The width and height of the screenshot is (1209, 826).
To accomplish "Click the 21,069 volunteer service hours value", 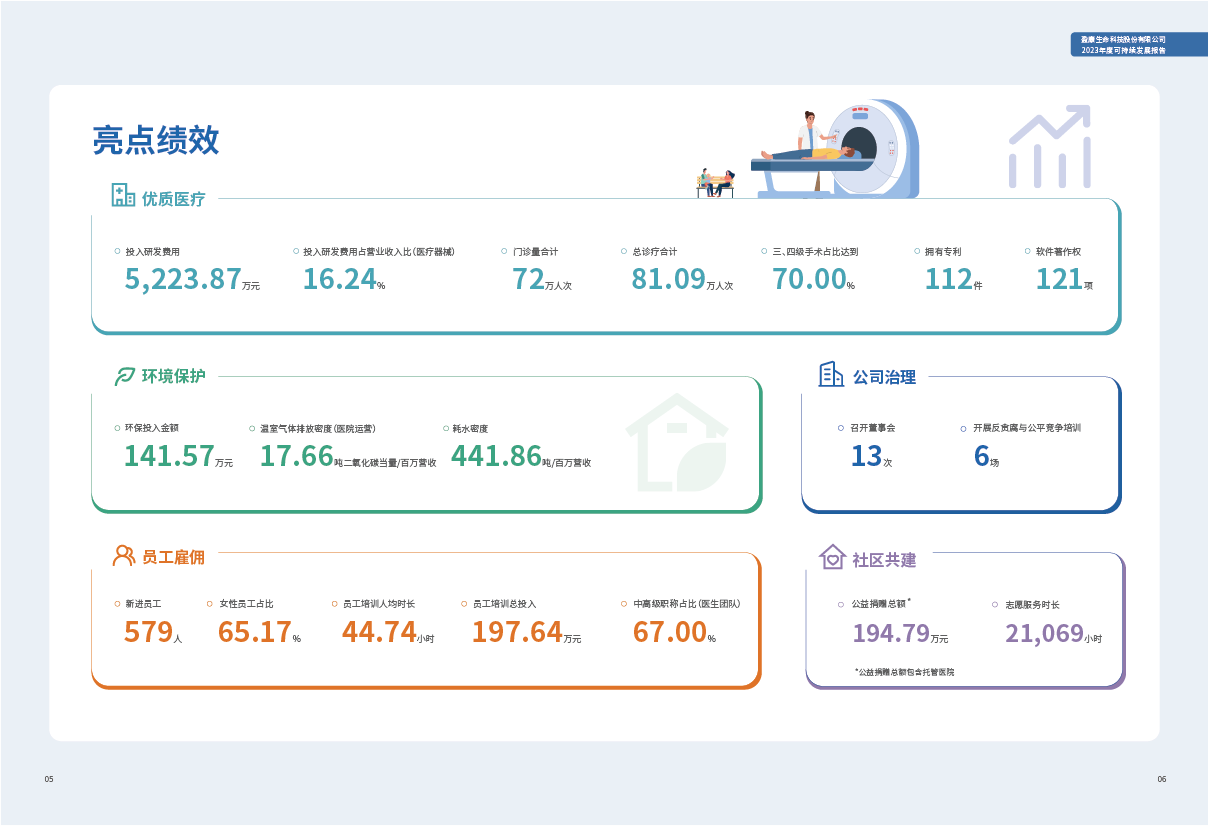I will pos(1044,633).
